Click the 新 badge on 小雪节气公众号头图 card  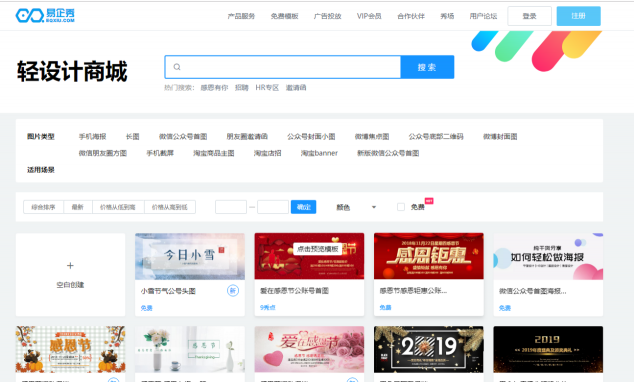[x=232, y=291]
